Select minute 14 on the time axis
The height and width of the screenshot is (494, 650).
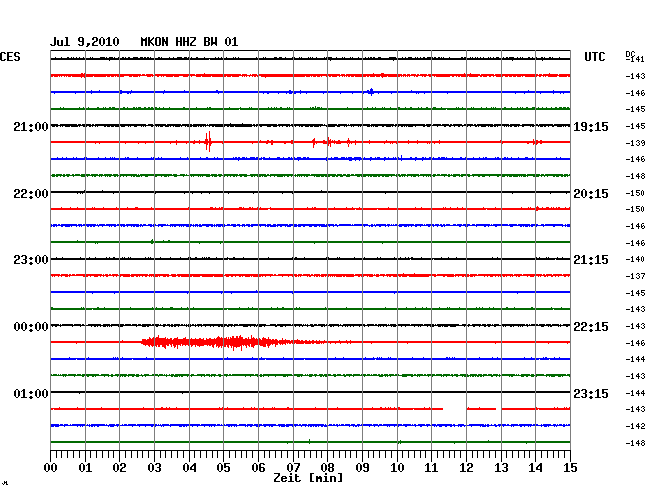click(535, 468)
